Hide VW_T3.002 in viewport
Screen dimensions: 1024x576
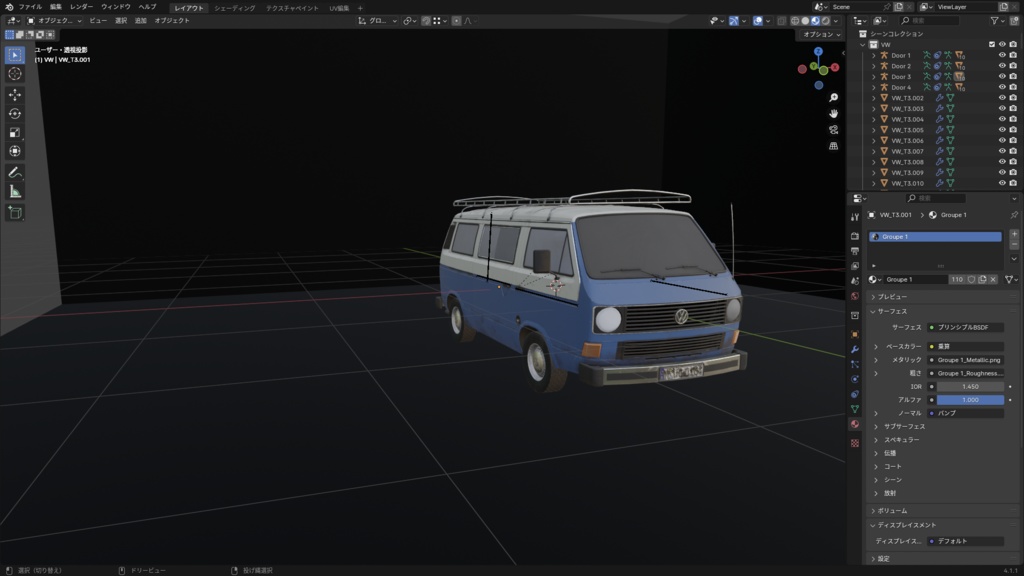coord(1002,97)
